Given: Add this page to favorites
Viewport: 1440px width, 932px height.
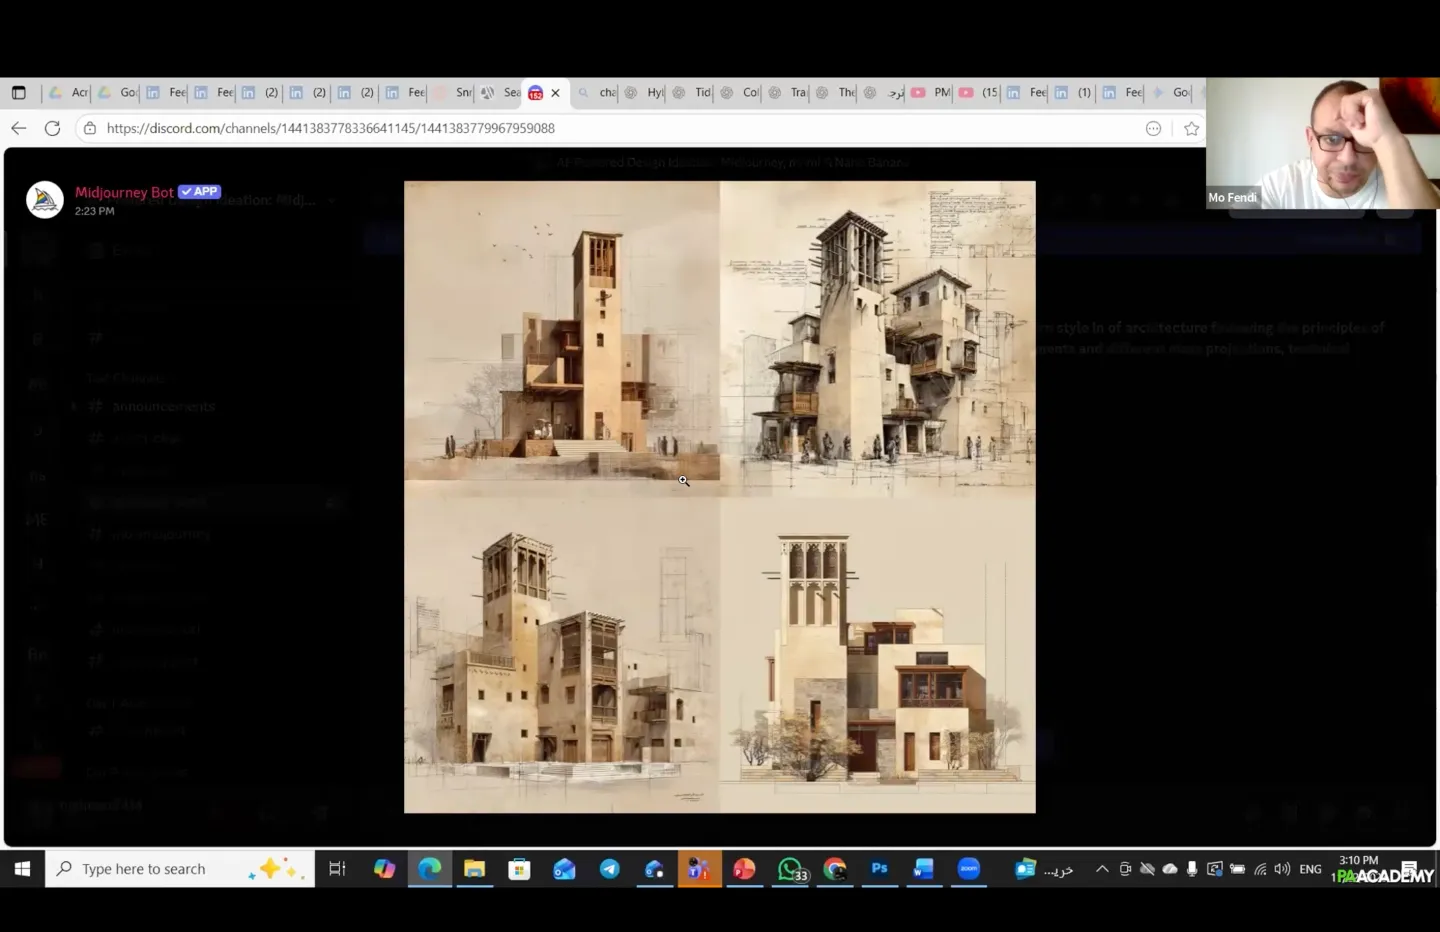Looking at the screenshot, I should pos(1191,128).
